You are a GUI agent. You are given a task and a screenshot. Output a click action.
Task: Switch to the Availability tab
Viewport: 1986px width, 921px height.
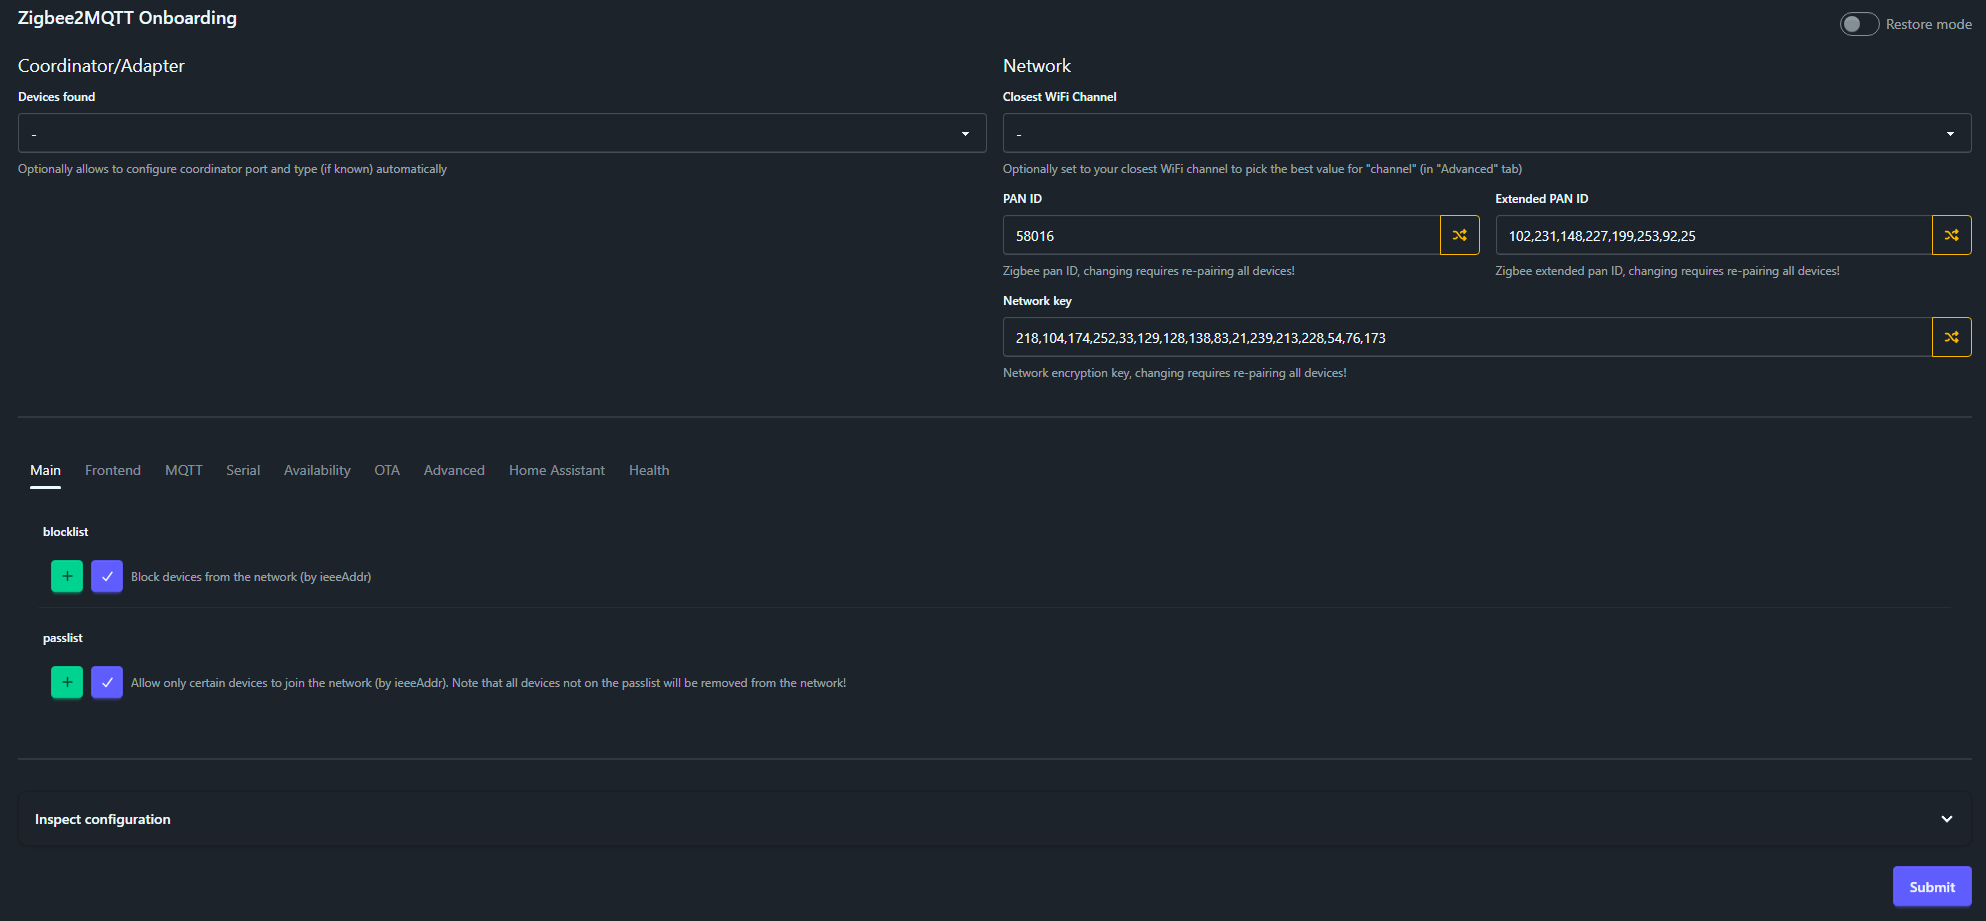(x=317, y=470)
